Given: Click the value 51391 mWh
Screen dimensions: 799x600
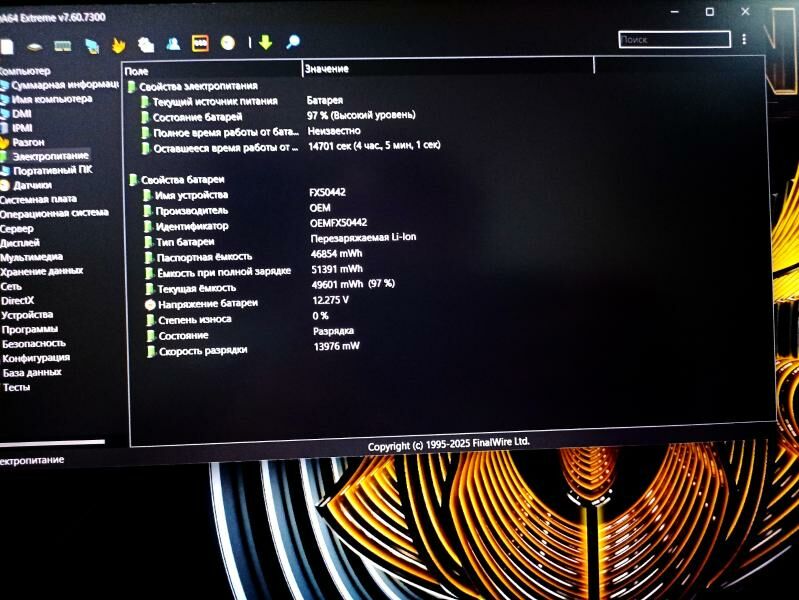Looking at the screenshot, I should [337, 269].
